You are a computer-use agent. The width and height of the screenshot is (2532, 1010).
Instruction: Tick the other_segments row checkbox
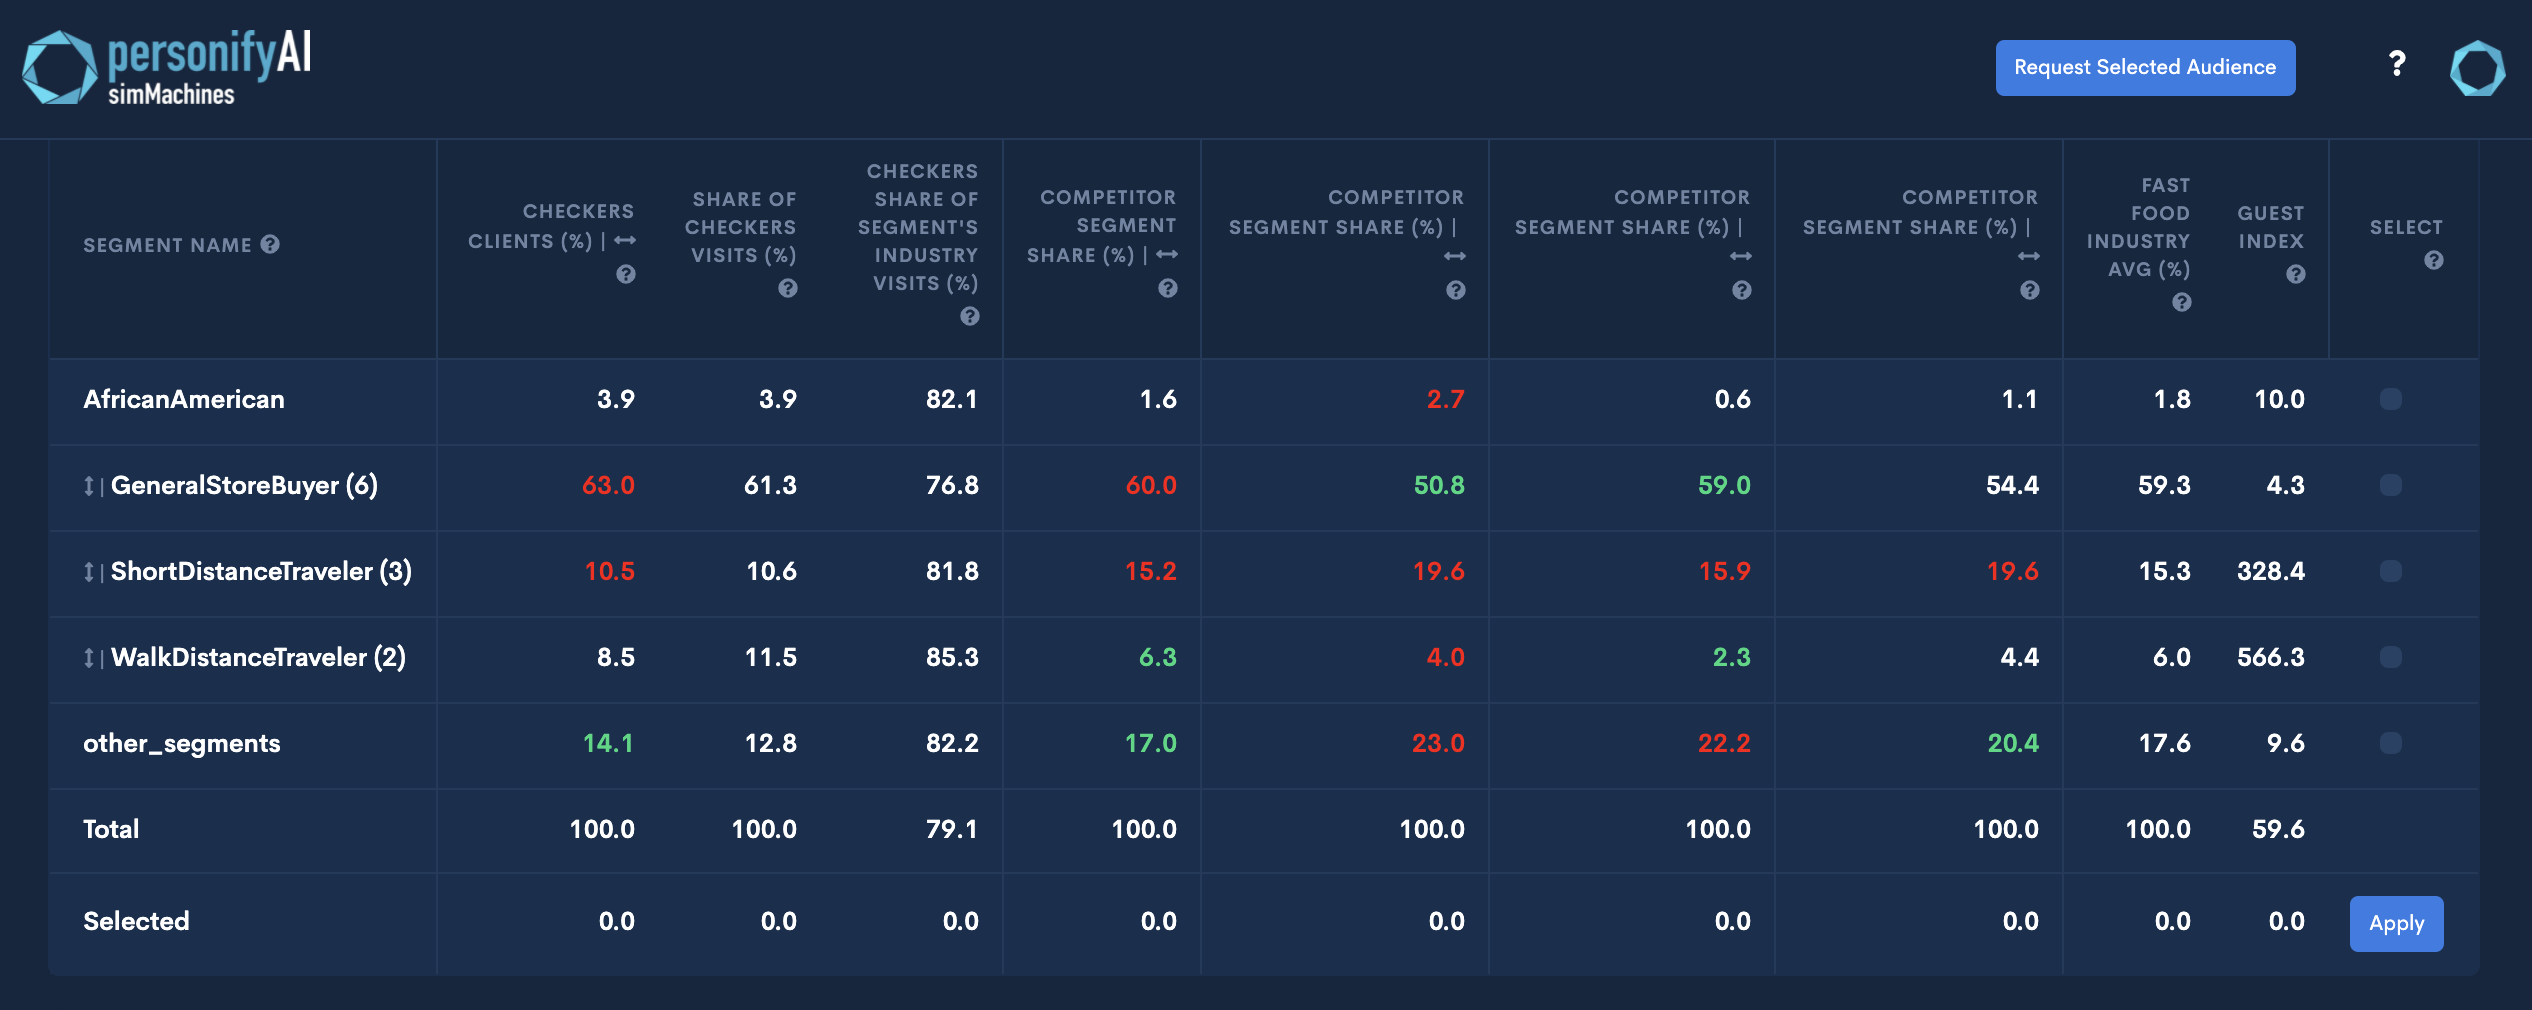coord(2391,743)
